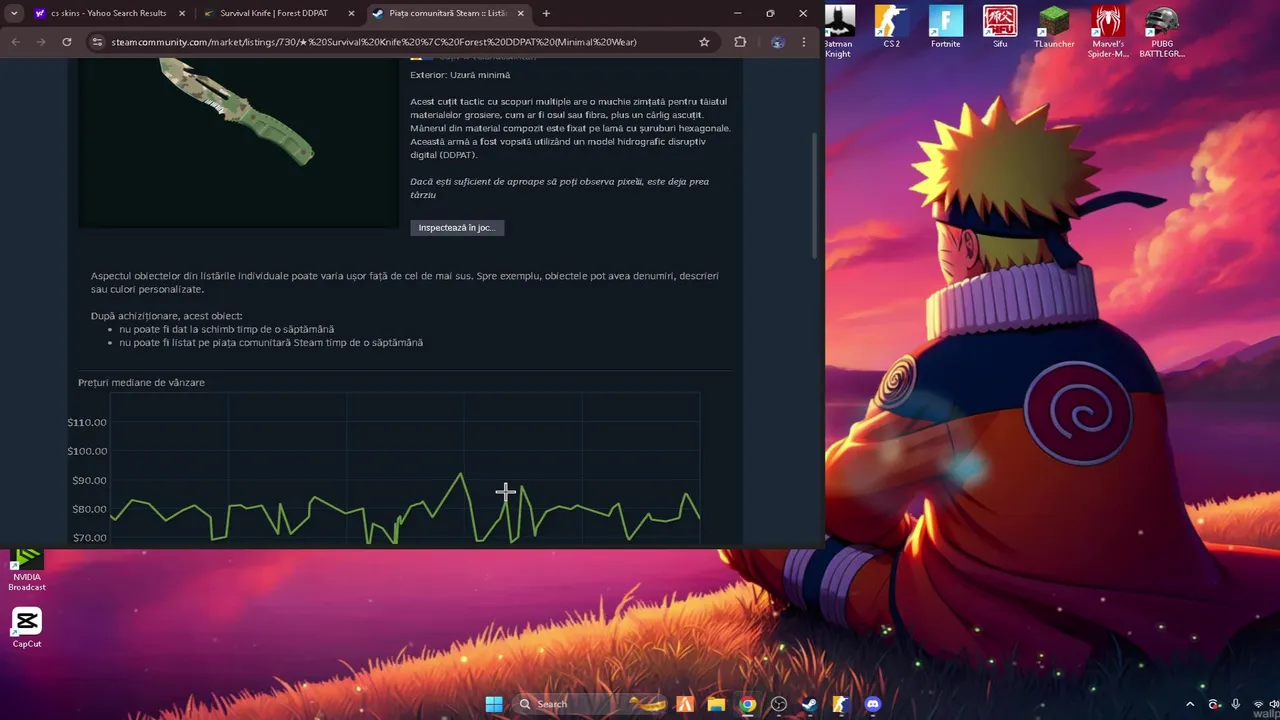Click the $110.00 price axis label
Screen dimensions: 1280x720
[x=87, y=422]
